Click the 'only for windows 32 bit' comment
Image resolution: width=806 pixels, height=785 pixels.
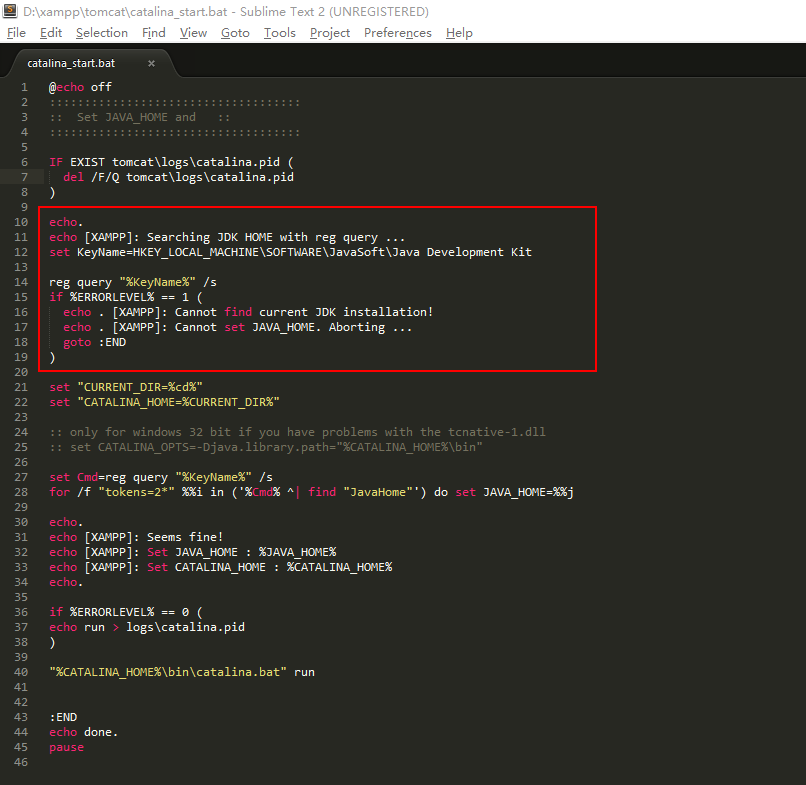(297, 432)
